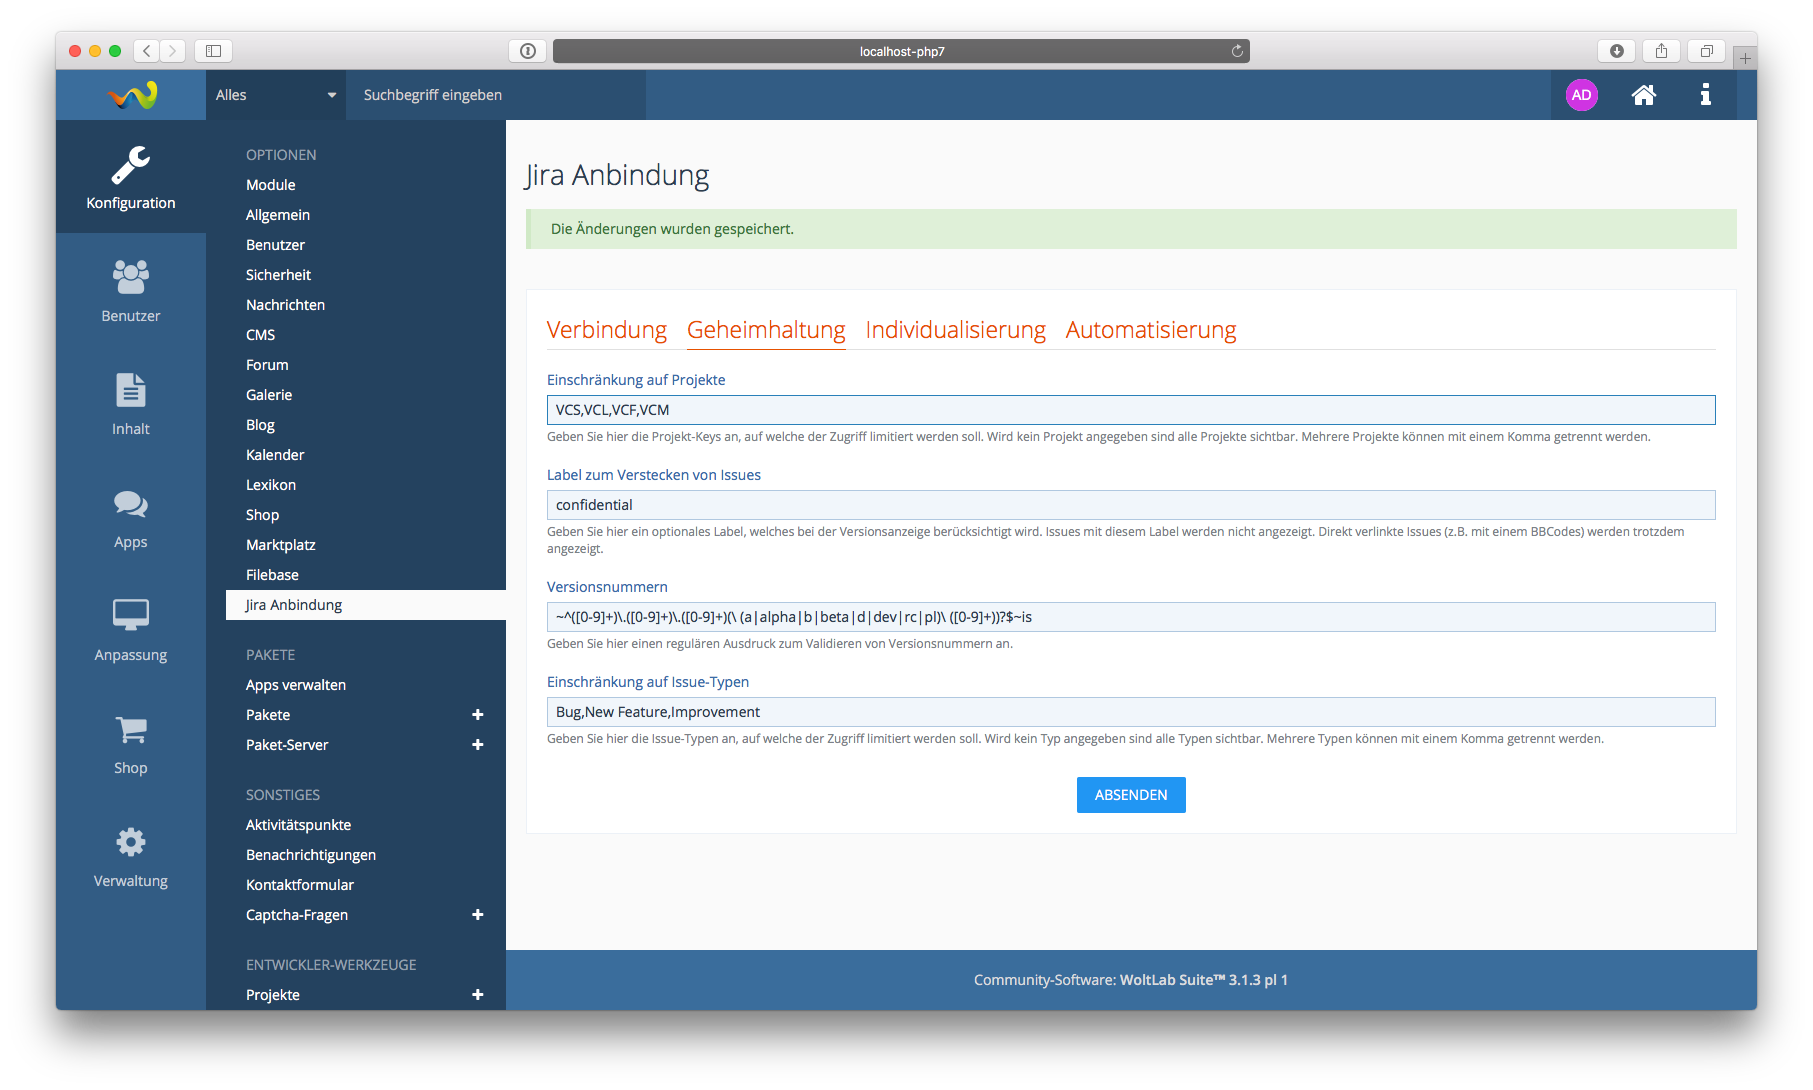
Task: Reload the page in Safari
Action: [1237, 51]
